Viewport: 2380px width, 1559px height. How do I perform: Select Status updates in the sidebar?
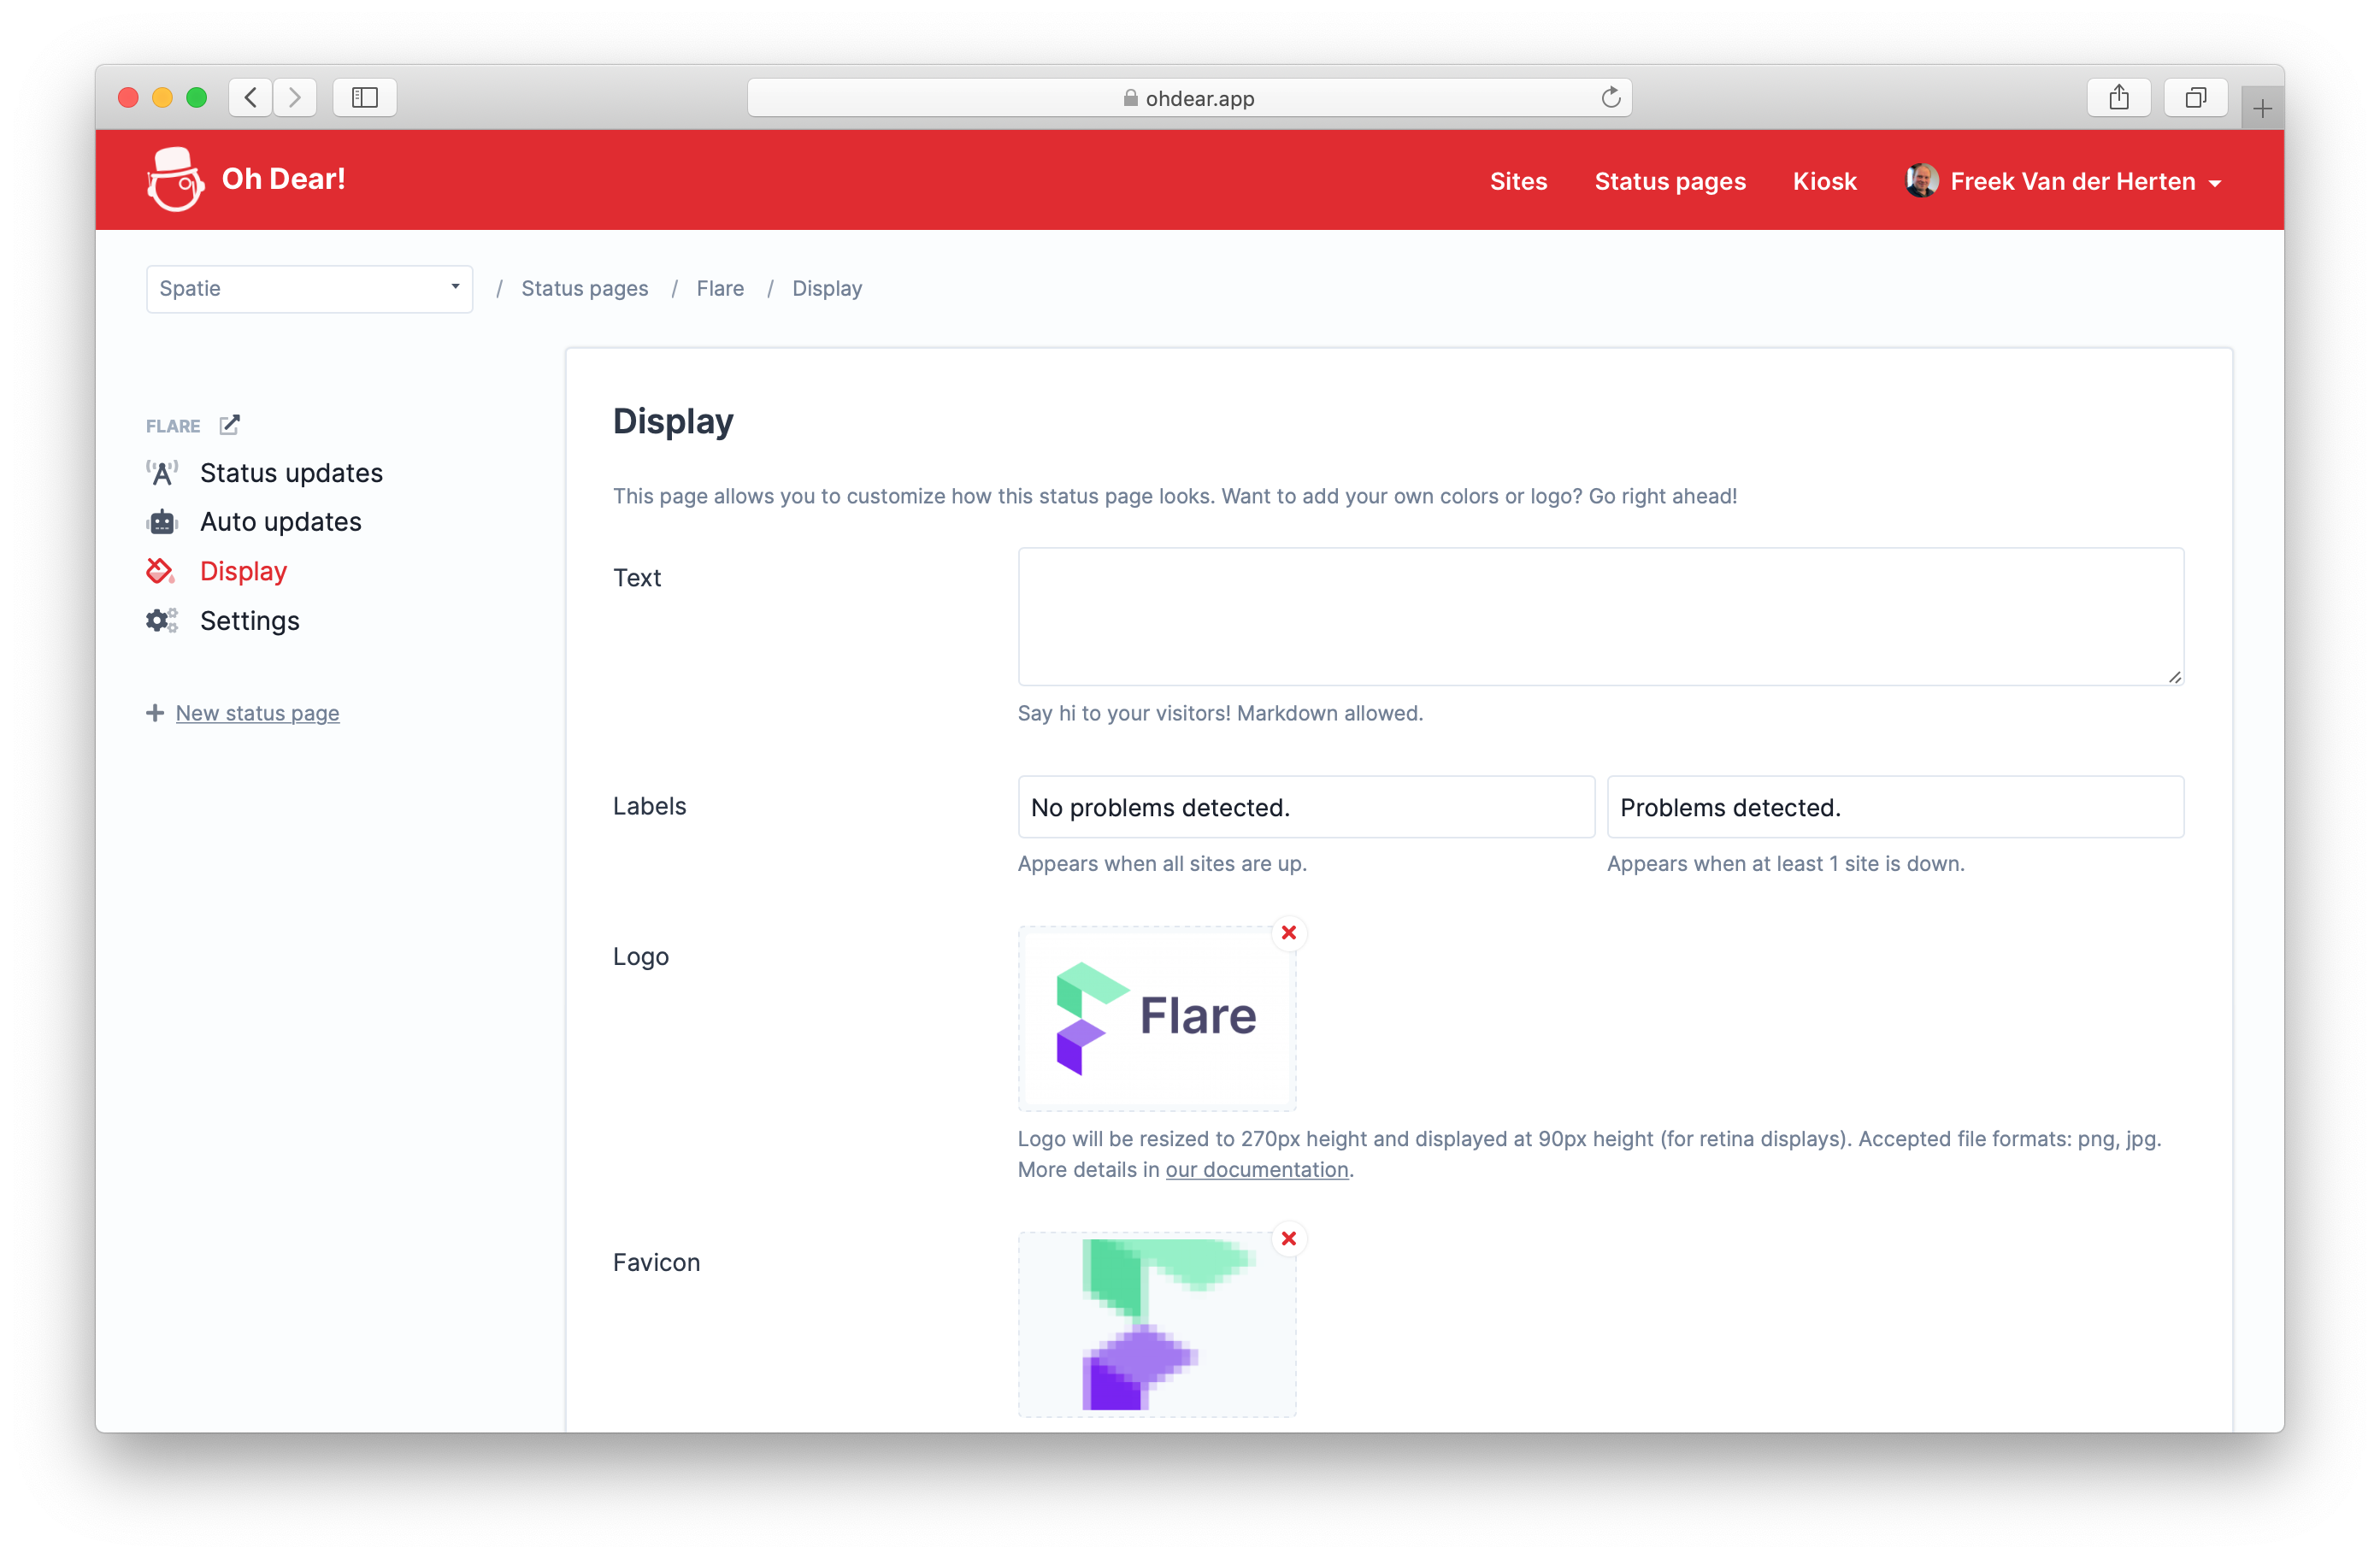pos(291,473)
